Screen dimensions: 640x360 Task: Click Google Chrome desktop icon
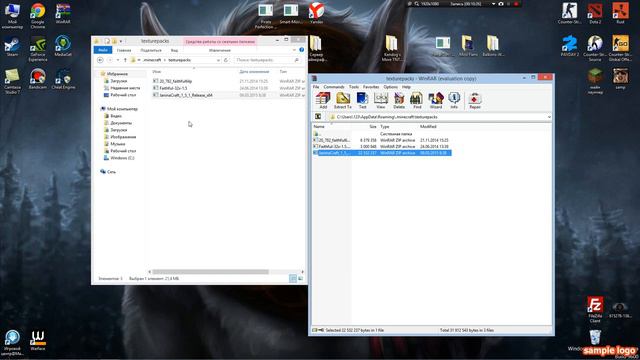(x=38, y=16)
